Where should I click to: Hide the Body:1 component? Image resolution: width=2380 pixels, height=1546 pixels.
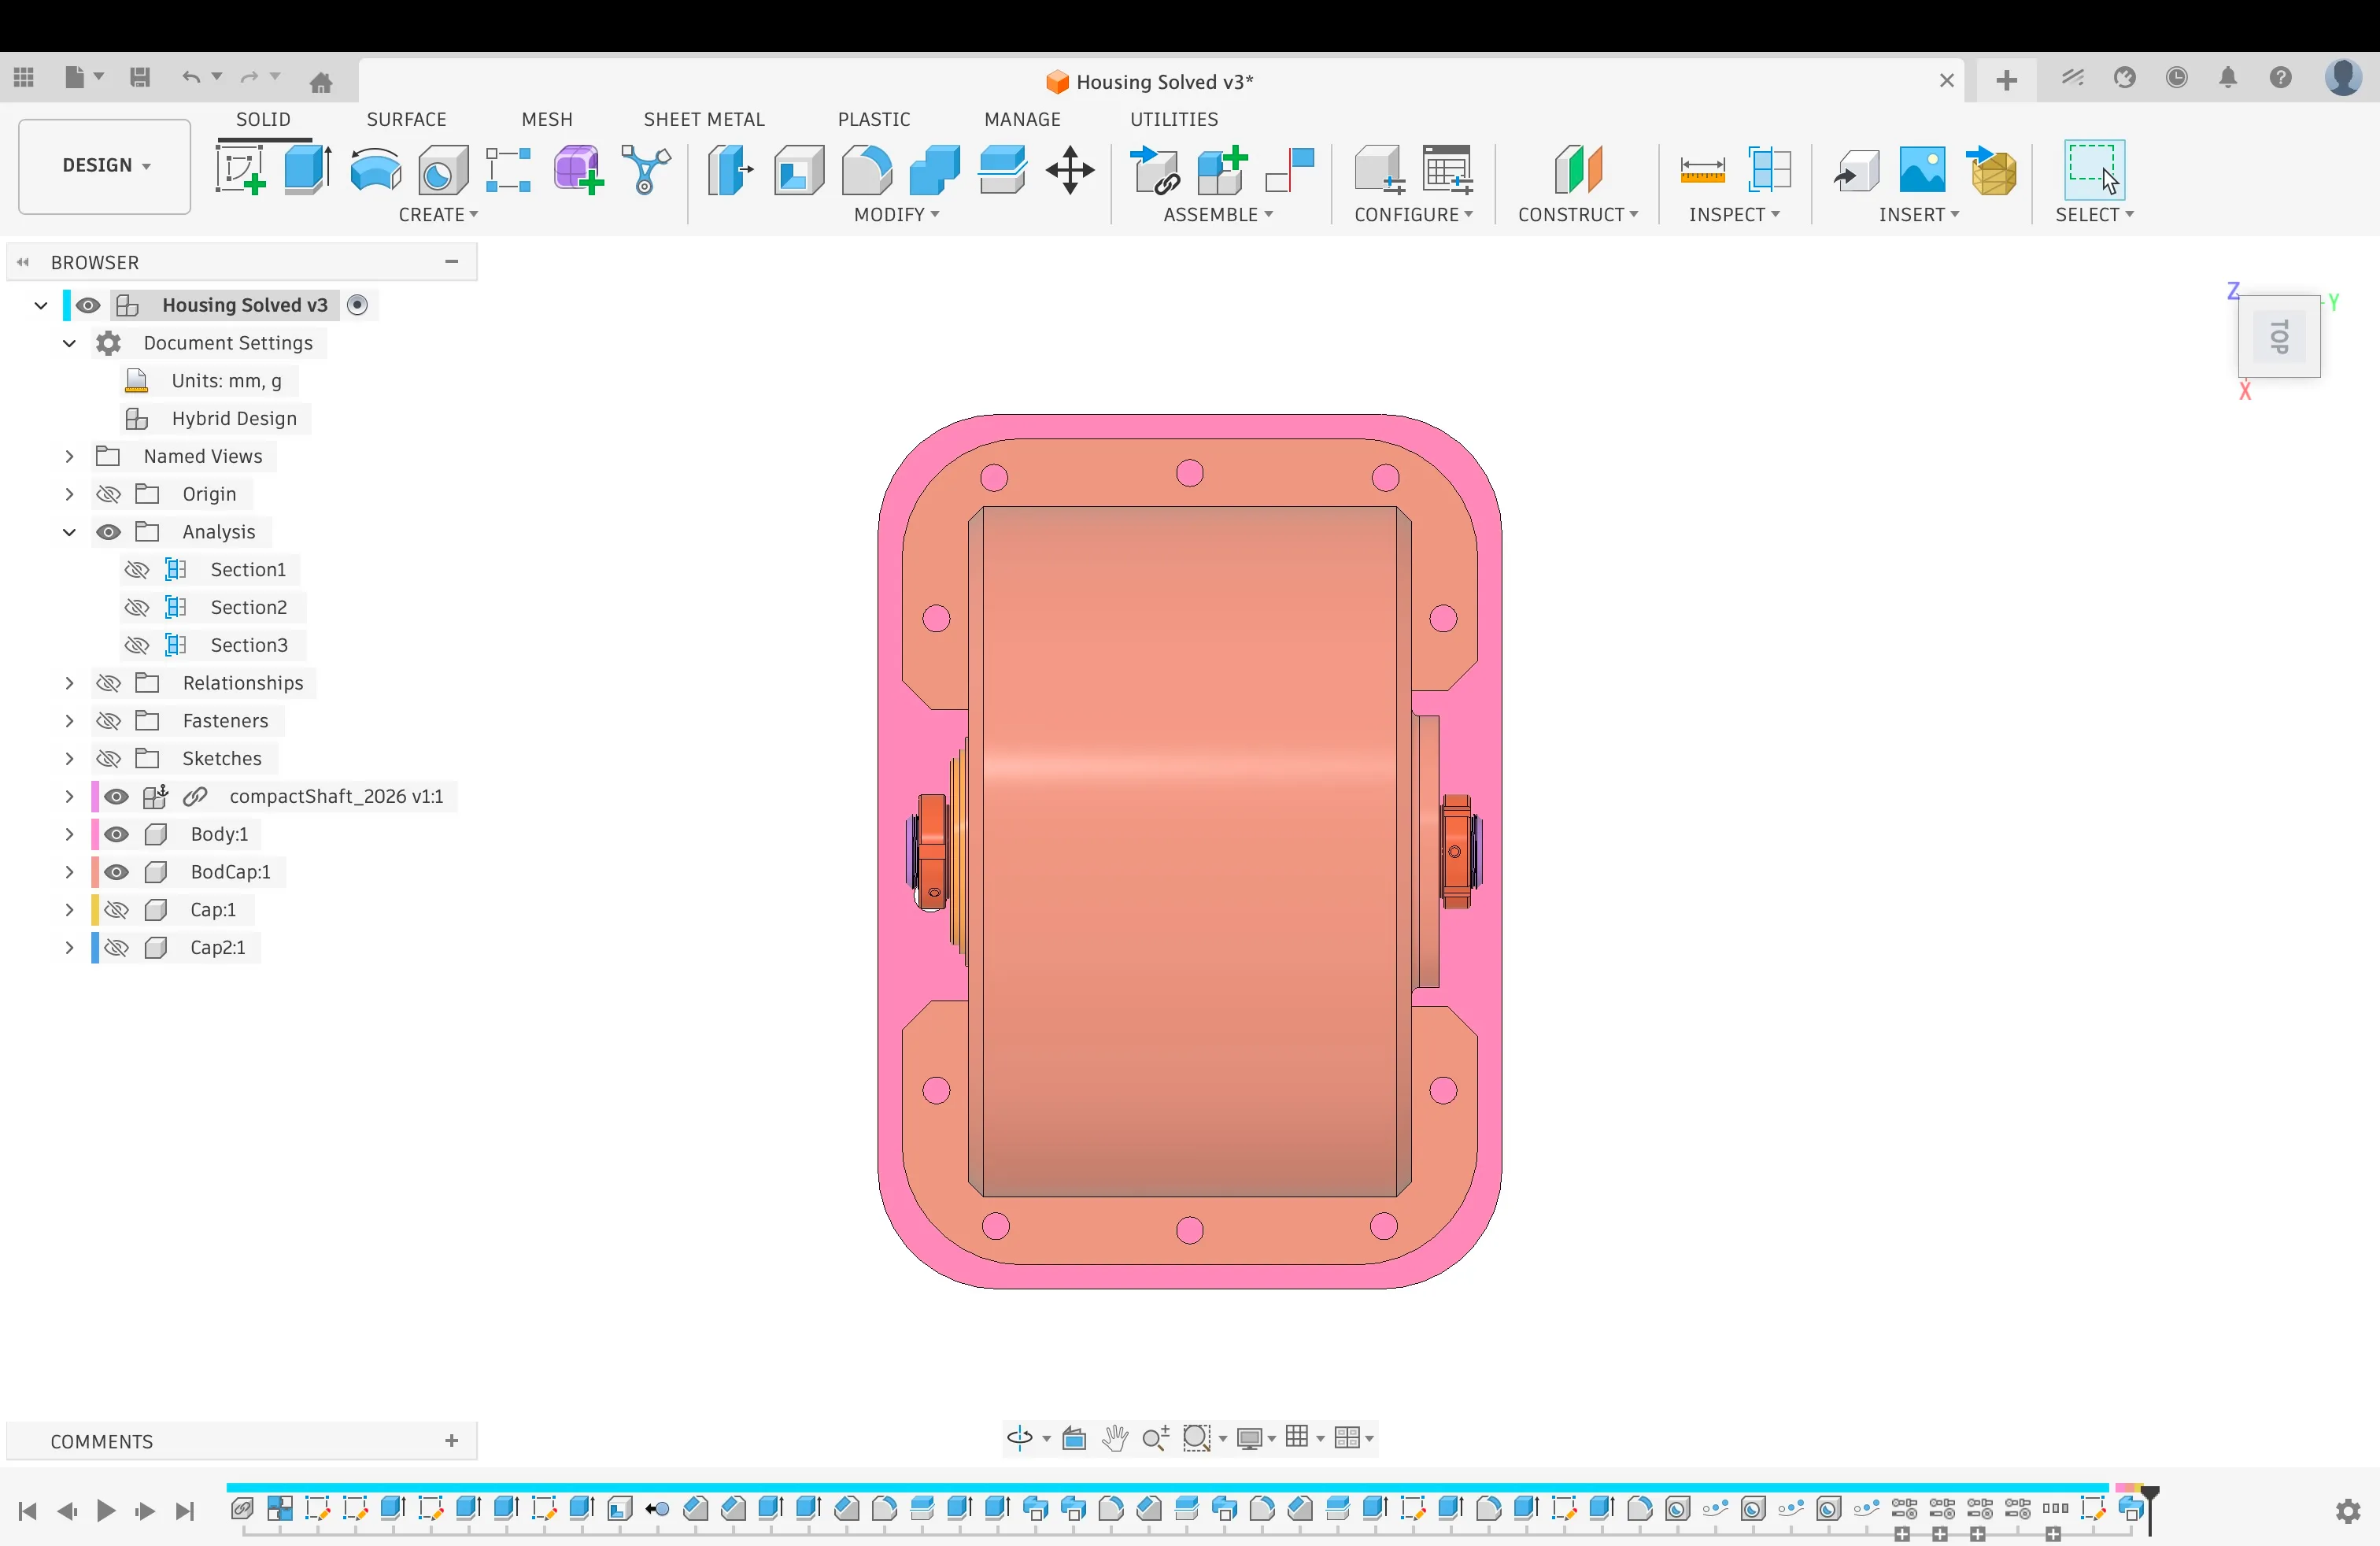[x=116, y=834]
